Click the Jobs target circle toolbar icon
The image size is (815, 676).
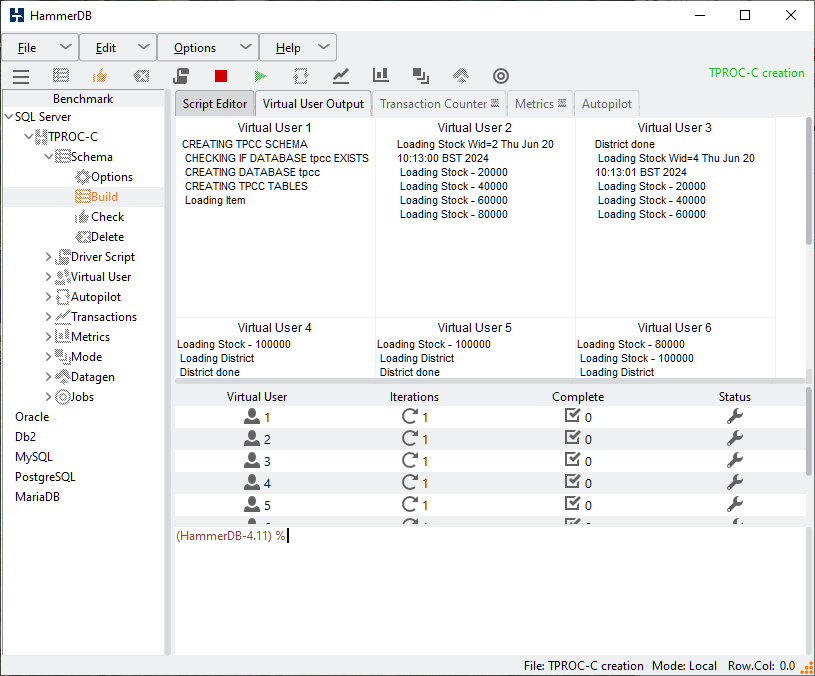pyautogui.click(x=501, y=76)
